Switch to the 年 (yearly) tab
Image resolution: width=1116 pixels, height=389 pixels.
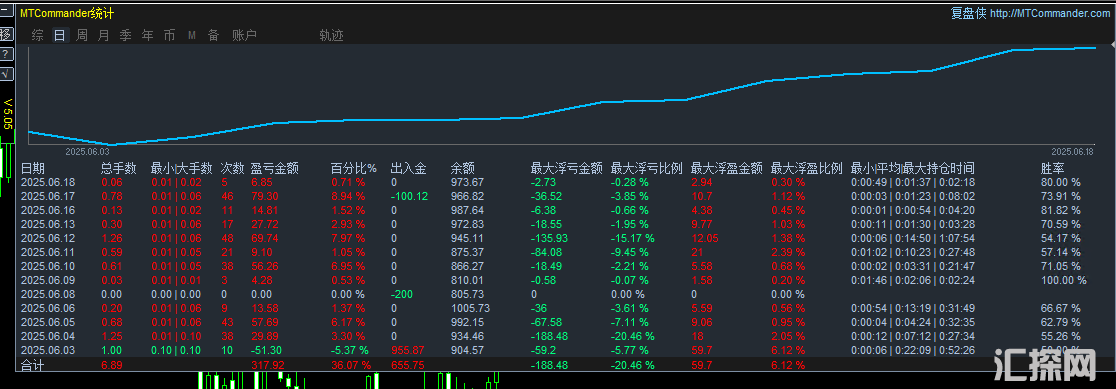click(x=147, y=36)
